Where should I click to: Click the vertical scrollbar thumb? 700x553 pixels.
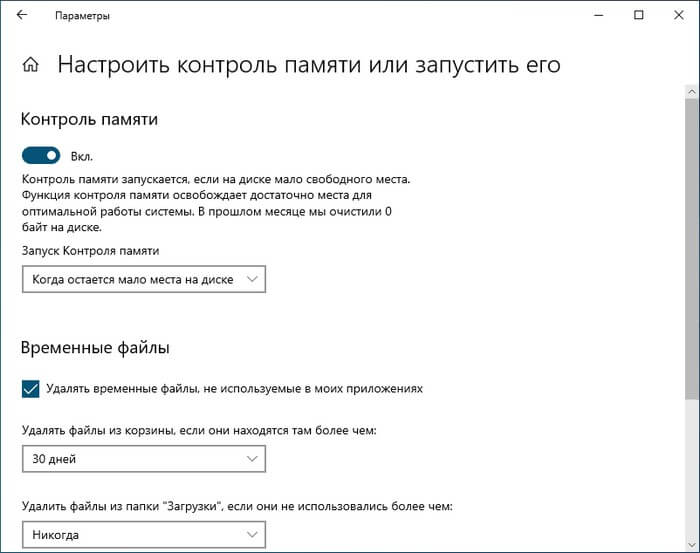(691, 250)
